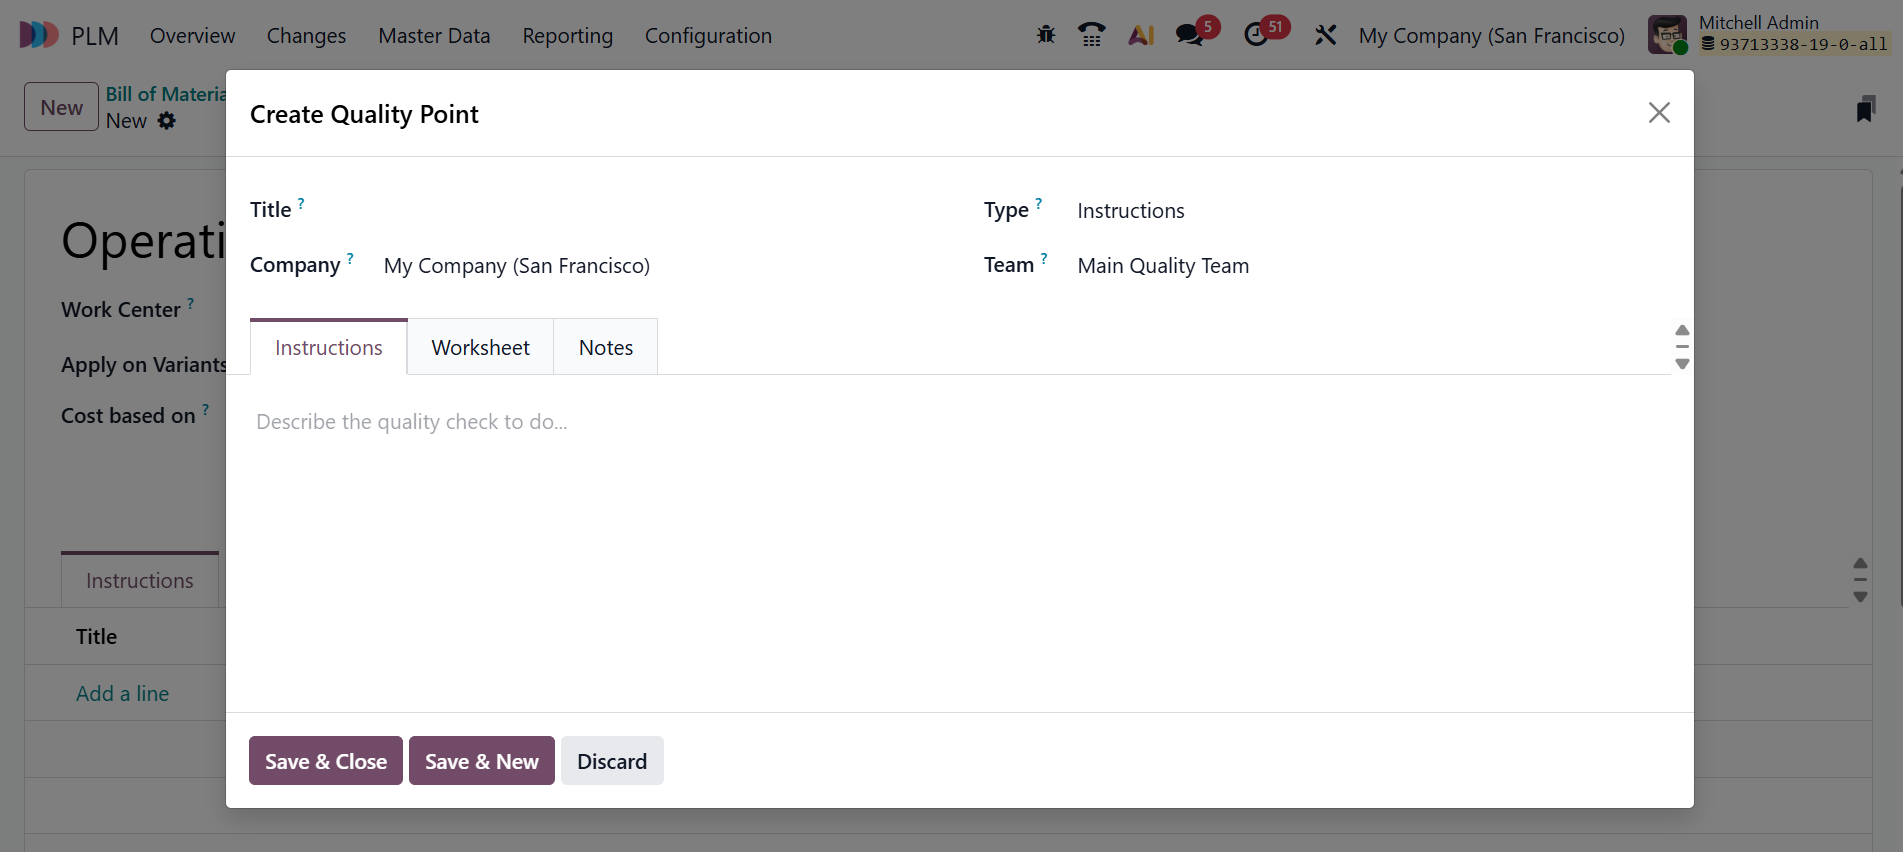Click Add a line link

(x=122, y=693)
